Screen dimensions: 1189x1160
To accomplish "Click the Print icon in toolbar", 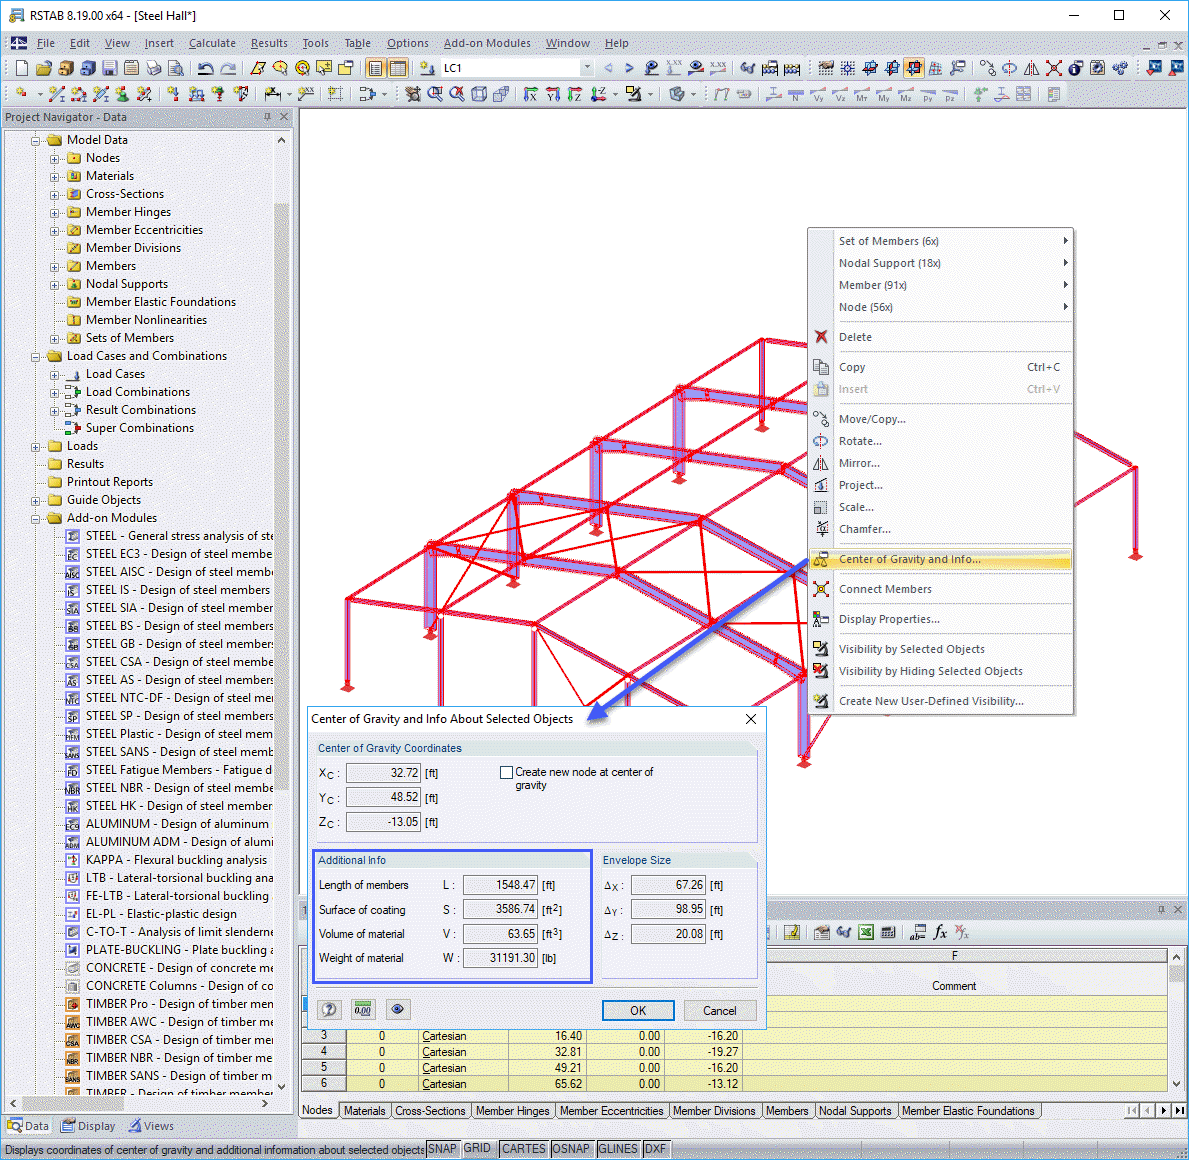I will [154, 68].
